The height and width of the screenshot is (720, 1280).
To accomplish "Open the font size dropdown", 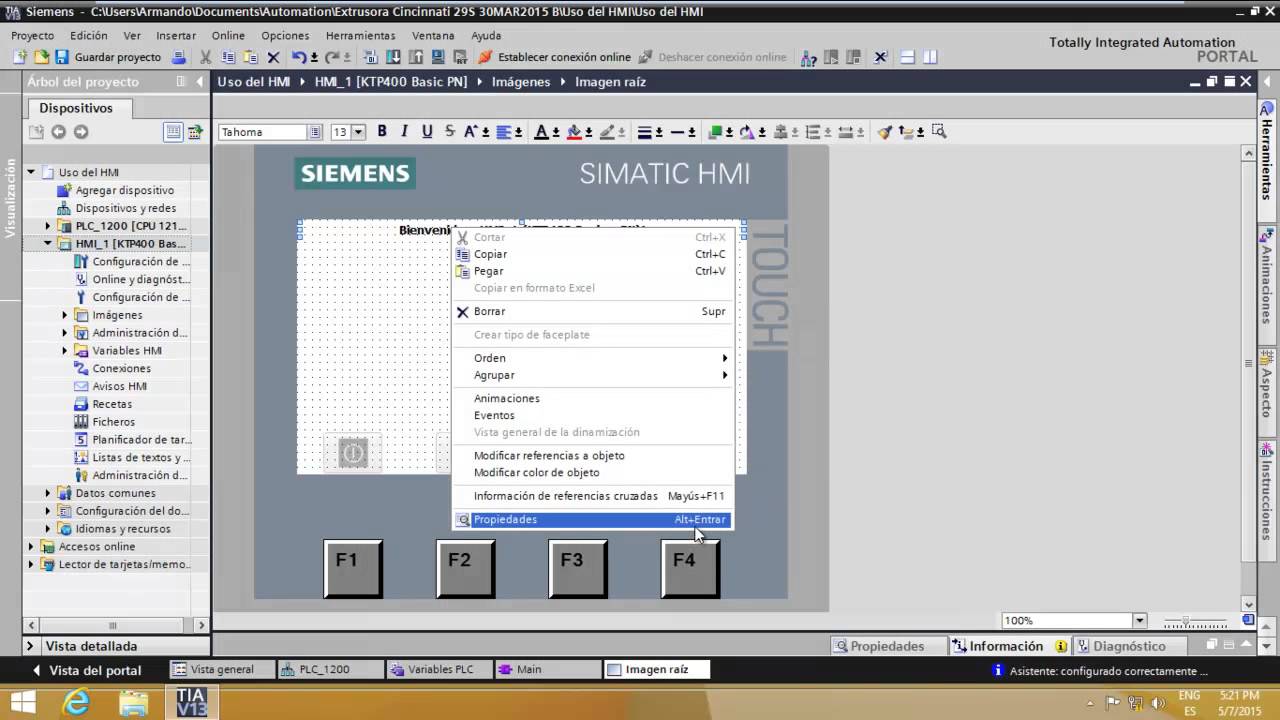I will (358, 132).
